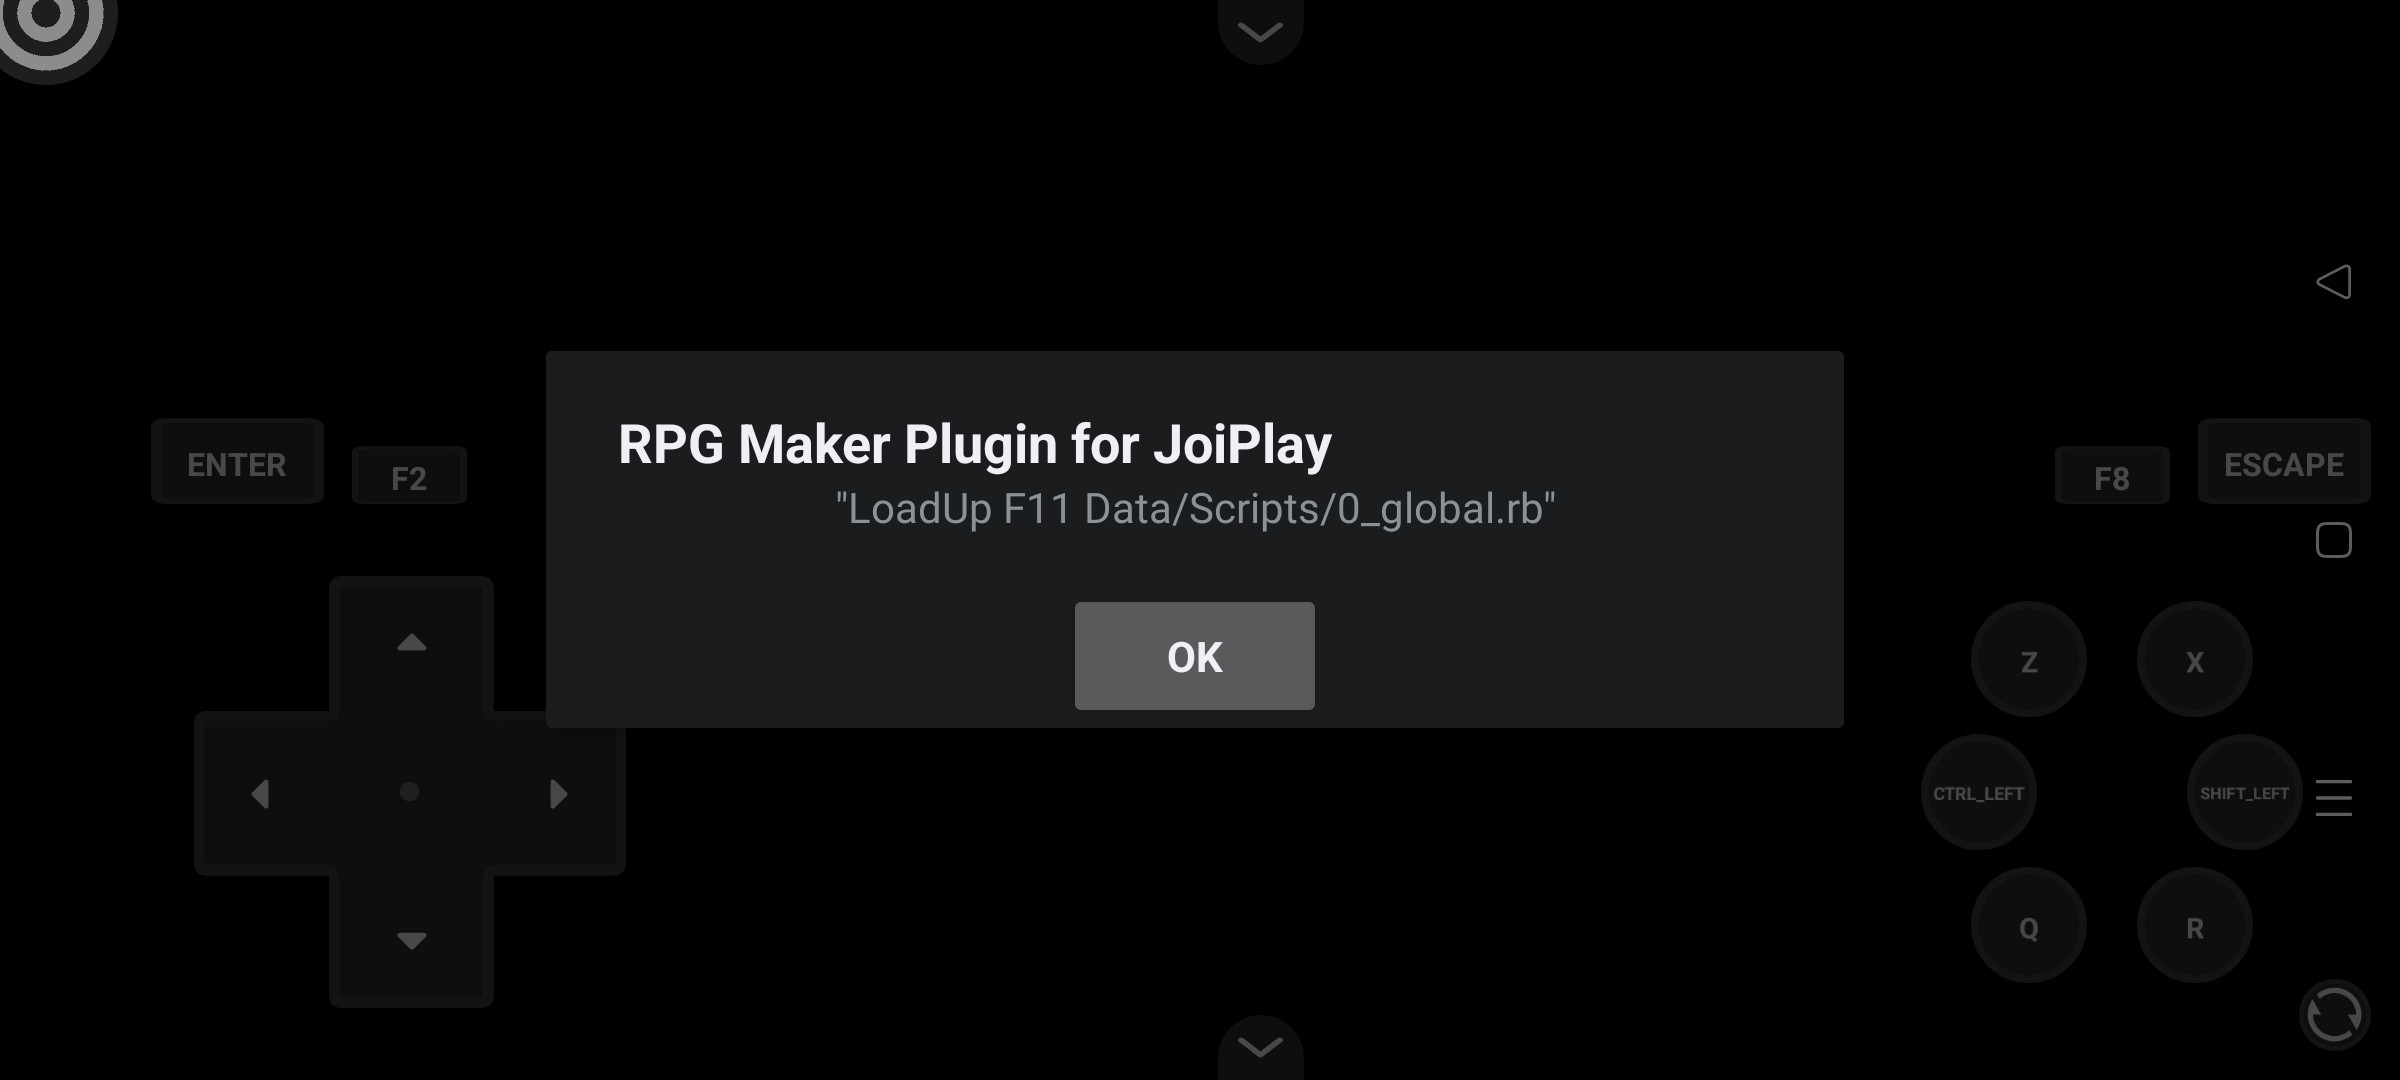Tap the D-pad down arrow

pyautogui.click(x=411, y=940)
